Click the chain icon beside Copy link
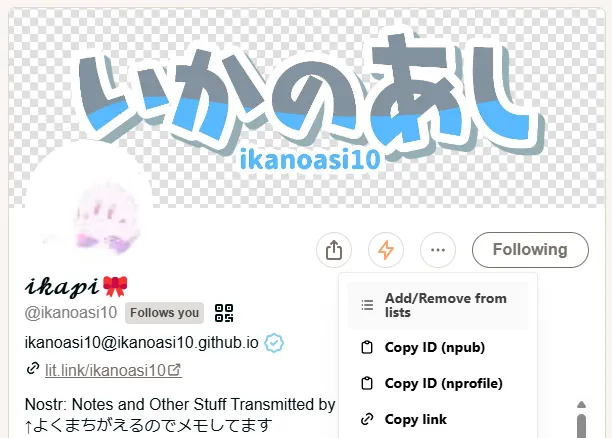This screenshot has height=438, width=612. click(367, 419)
